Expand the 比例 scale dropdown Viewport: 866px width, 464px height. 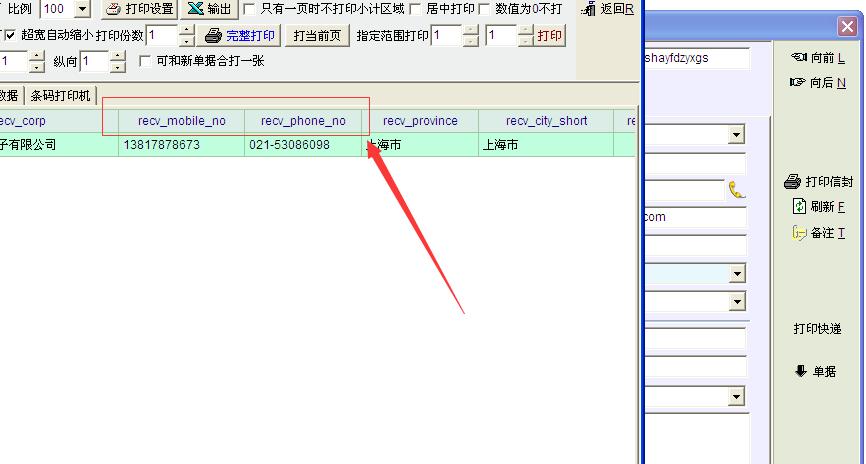pyautogui.click(x=82, y=9)
